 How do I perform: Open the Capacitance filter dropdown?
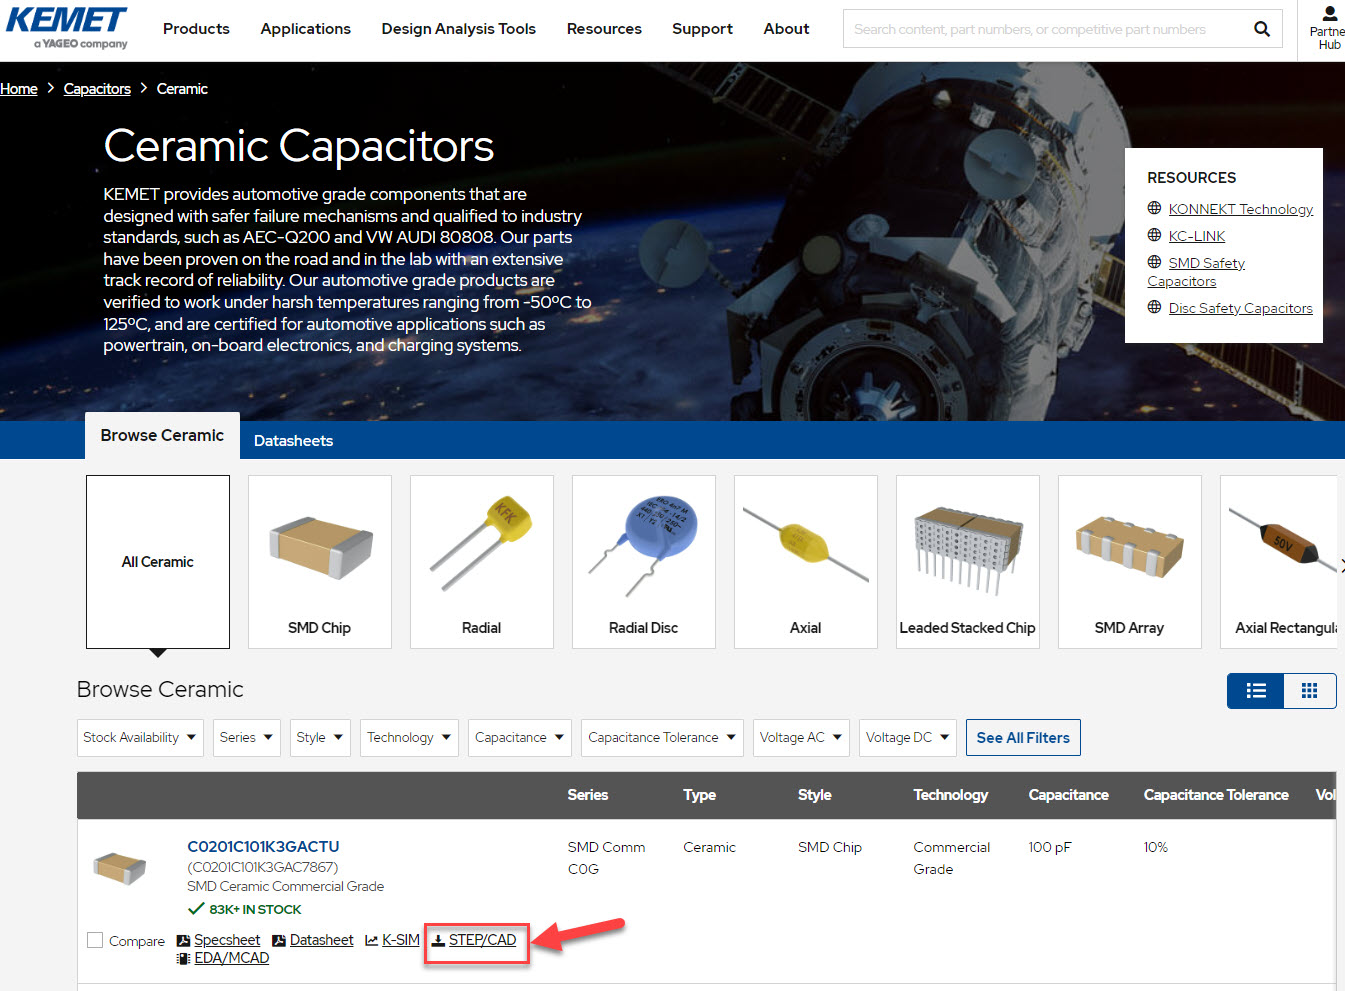[520, 738]
